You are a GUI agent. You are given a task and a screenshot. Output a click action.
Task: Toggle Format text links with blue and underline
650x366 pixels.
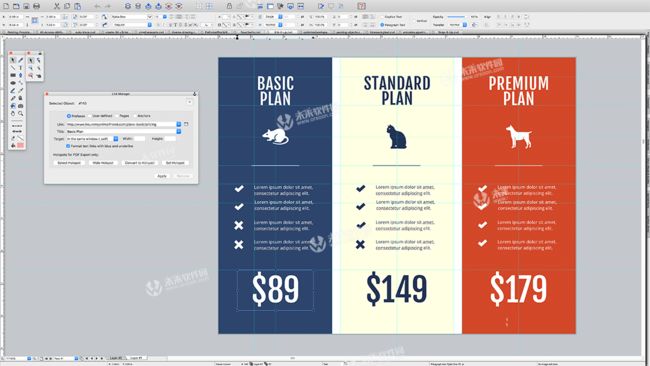(x=68, y=146)
